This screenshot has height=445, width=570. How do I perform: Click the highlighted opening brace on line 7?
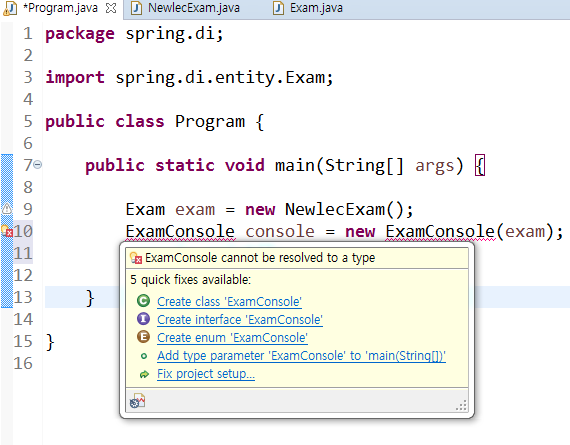click(x=480, y=166)
